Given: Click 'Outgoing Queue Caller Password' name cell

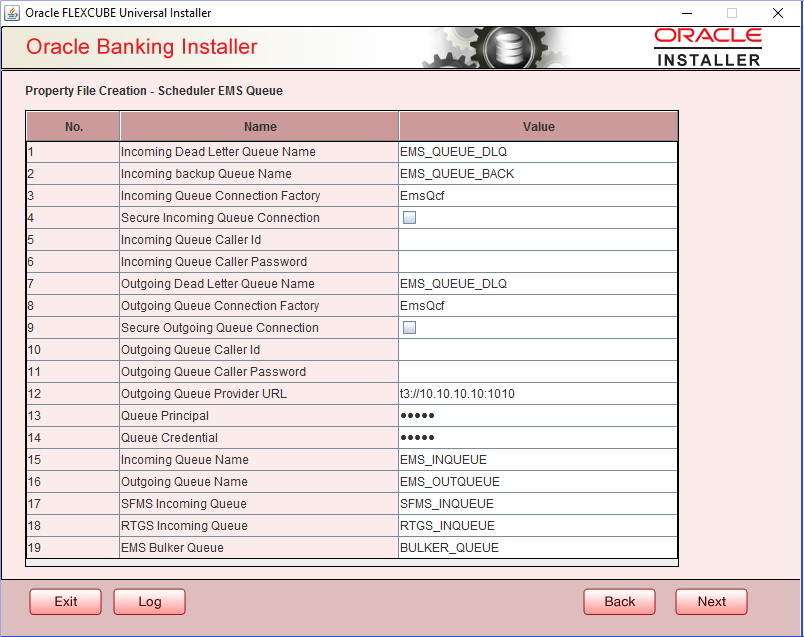Looking at the screenshot, I should click(259, 372).
